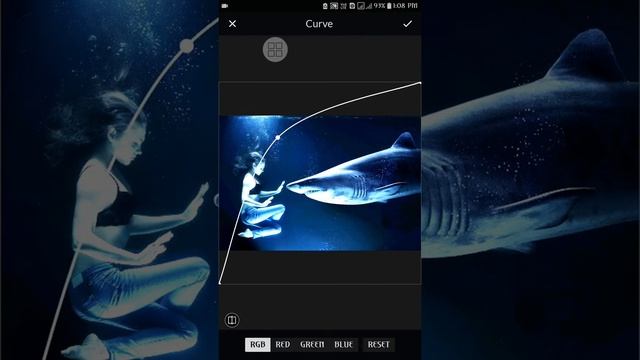Reset the curve with the RESET button
The height and width of the screenshot is (360, 640).
378,344
